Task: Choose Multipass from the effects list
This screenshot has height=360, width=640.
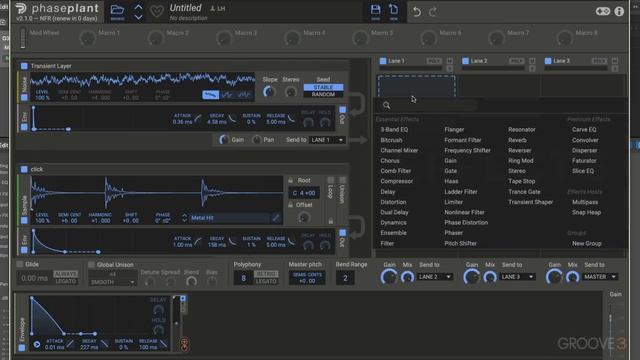Action: point(585,202)
